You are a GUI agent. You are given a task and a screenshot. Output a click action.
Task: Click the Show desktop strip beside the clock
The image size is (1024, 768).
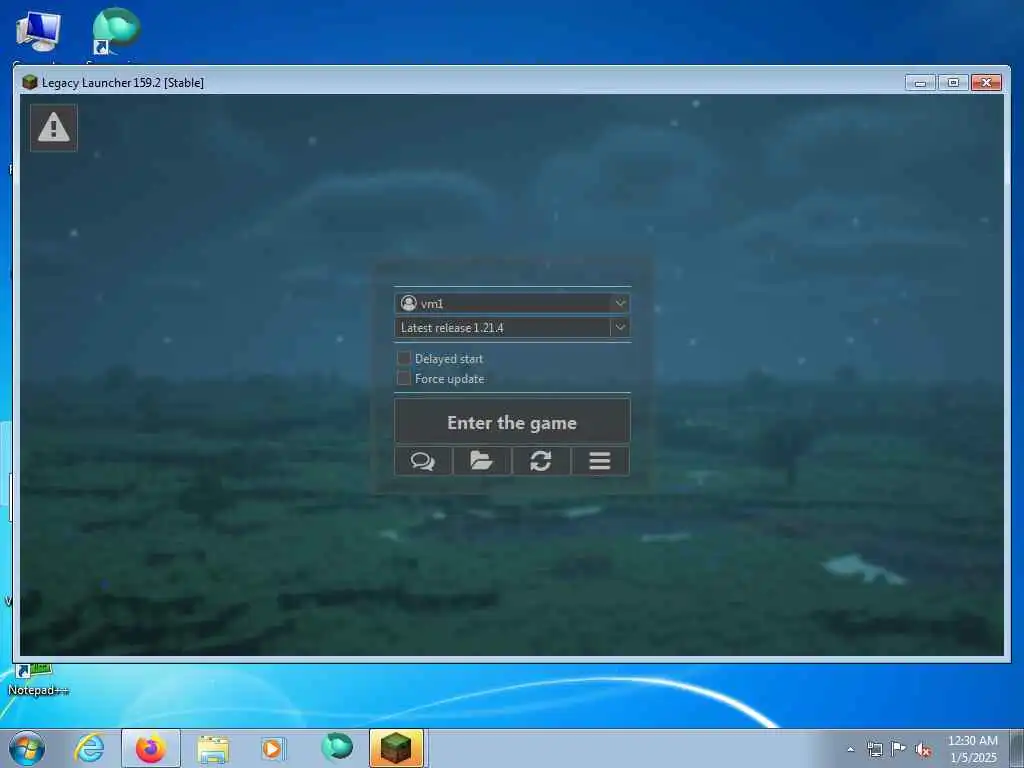point(1016,749)
